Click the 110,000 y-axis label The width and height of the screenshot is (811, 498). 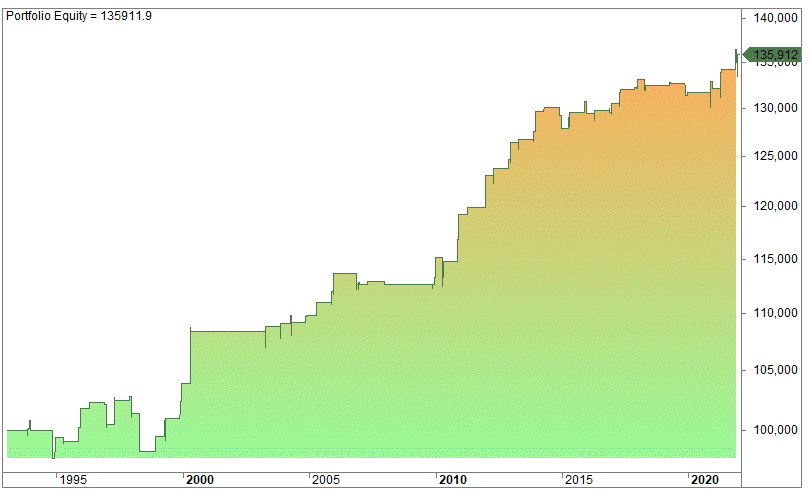point(775,313)
